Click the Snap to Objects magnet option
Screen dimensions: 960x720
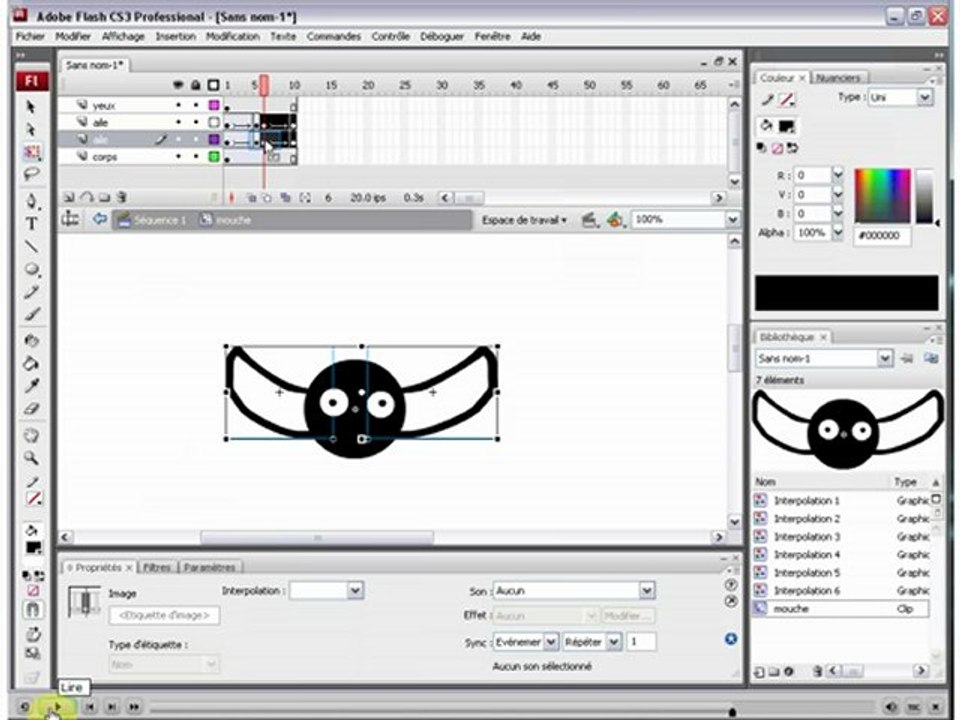click(x=32, y=610)
